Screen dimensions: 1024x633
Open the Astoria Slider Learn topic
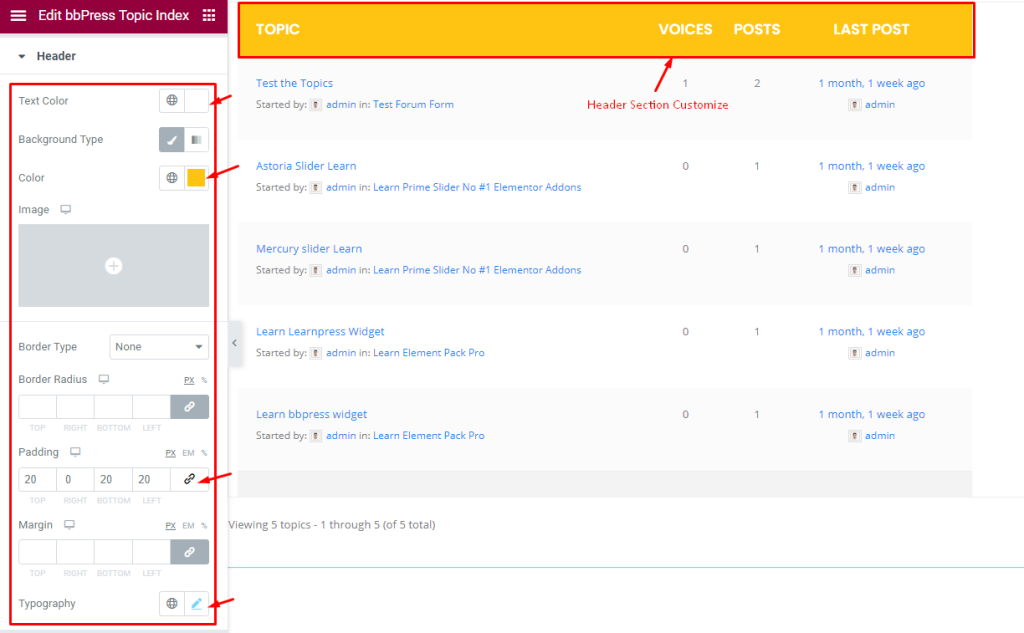coord(306,166)
